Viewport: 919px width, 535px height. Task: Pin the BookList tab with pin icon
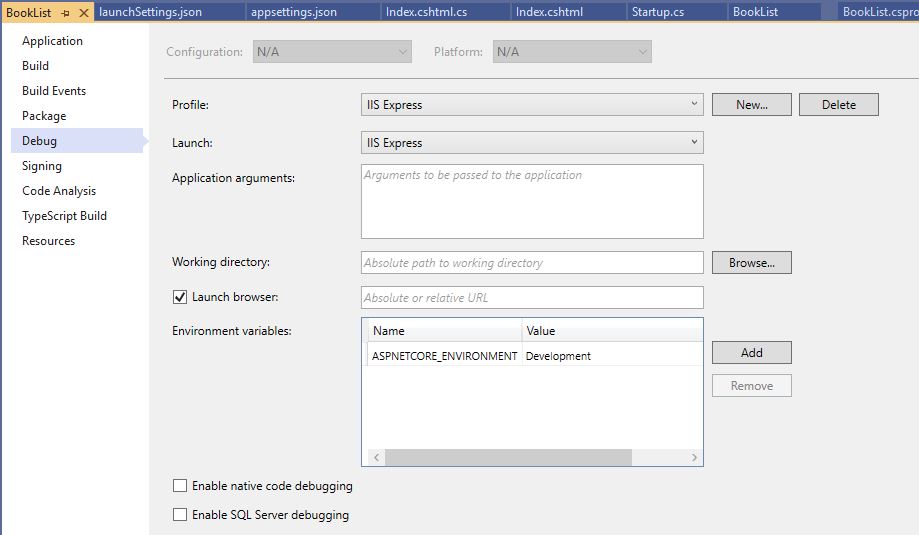65,12
